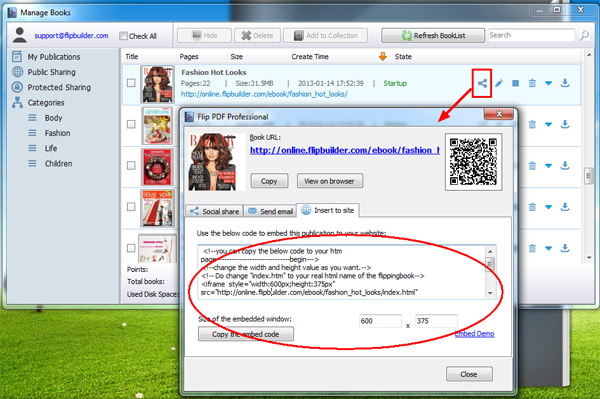
Task: Maximize the Manage Books window
Action: coord(557,9)
